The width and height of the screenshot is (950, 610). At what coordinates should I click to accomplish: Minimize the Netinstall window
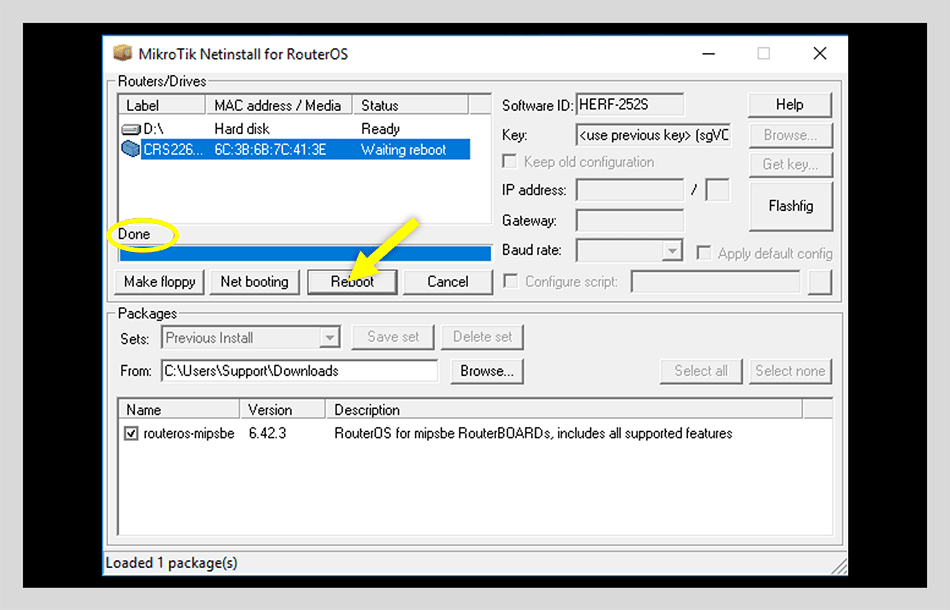click(708, 54)
